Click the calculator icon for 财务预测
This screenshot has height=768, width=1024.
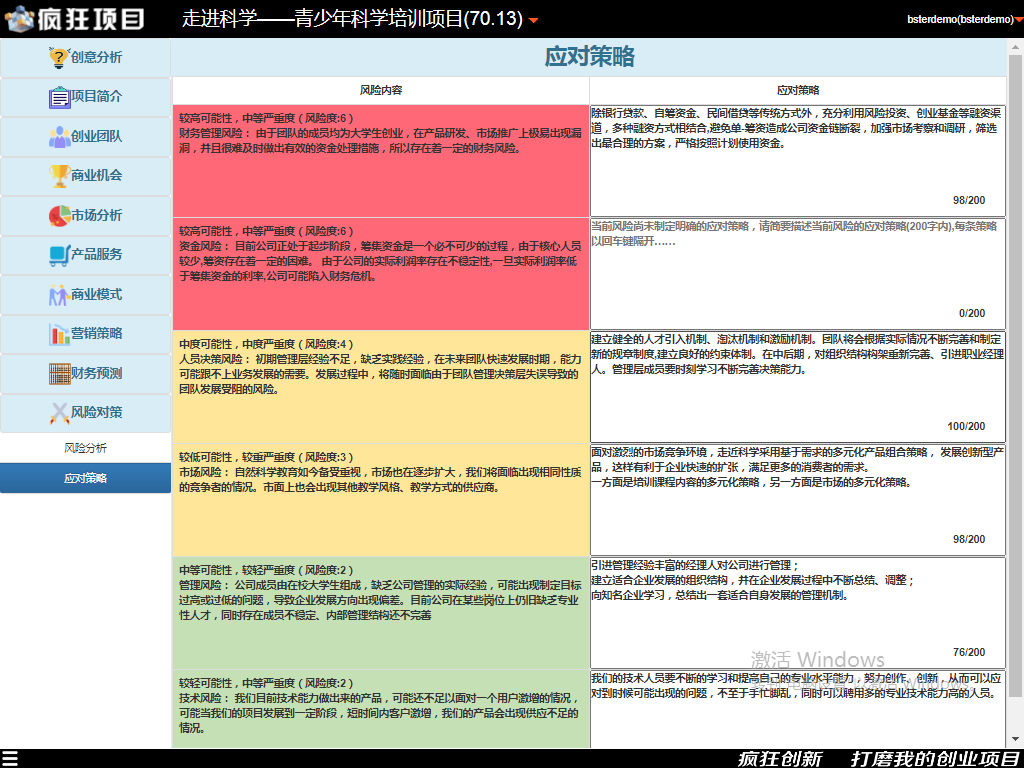coord(59,374)
